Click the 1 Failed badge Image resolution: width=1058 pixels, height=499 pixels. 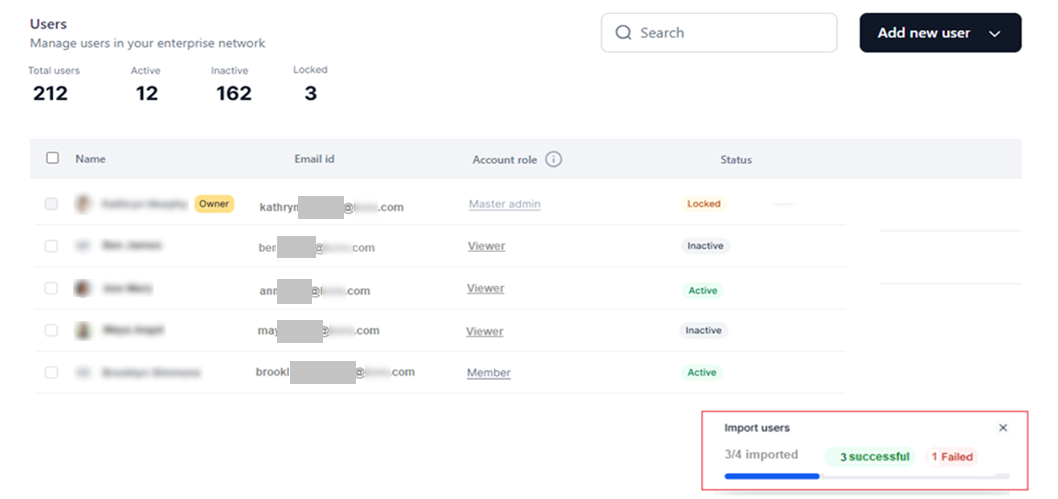[x=952, y=457]
